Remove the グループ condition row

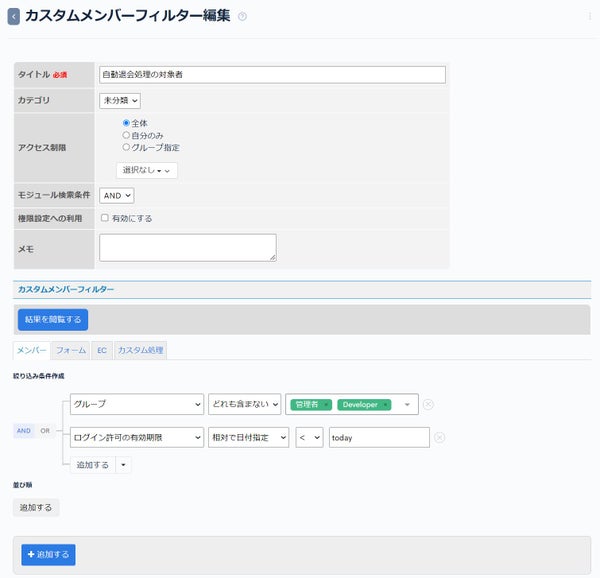click(428, 404)
